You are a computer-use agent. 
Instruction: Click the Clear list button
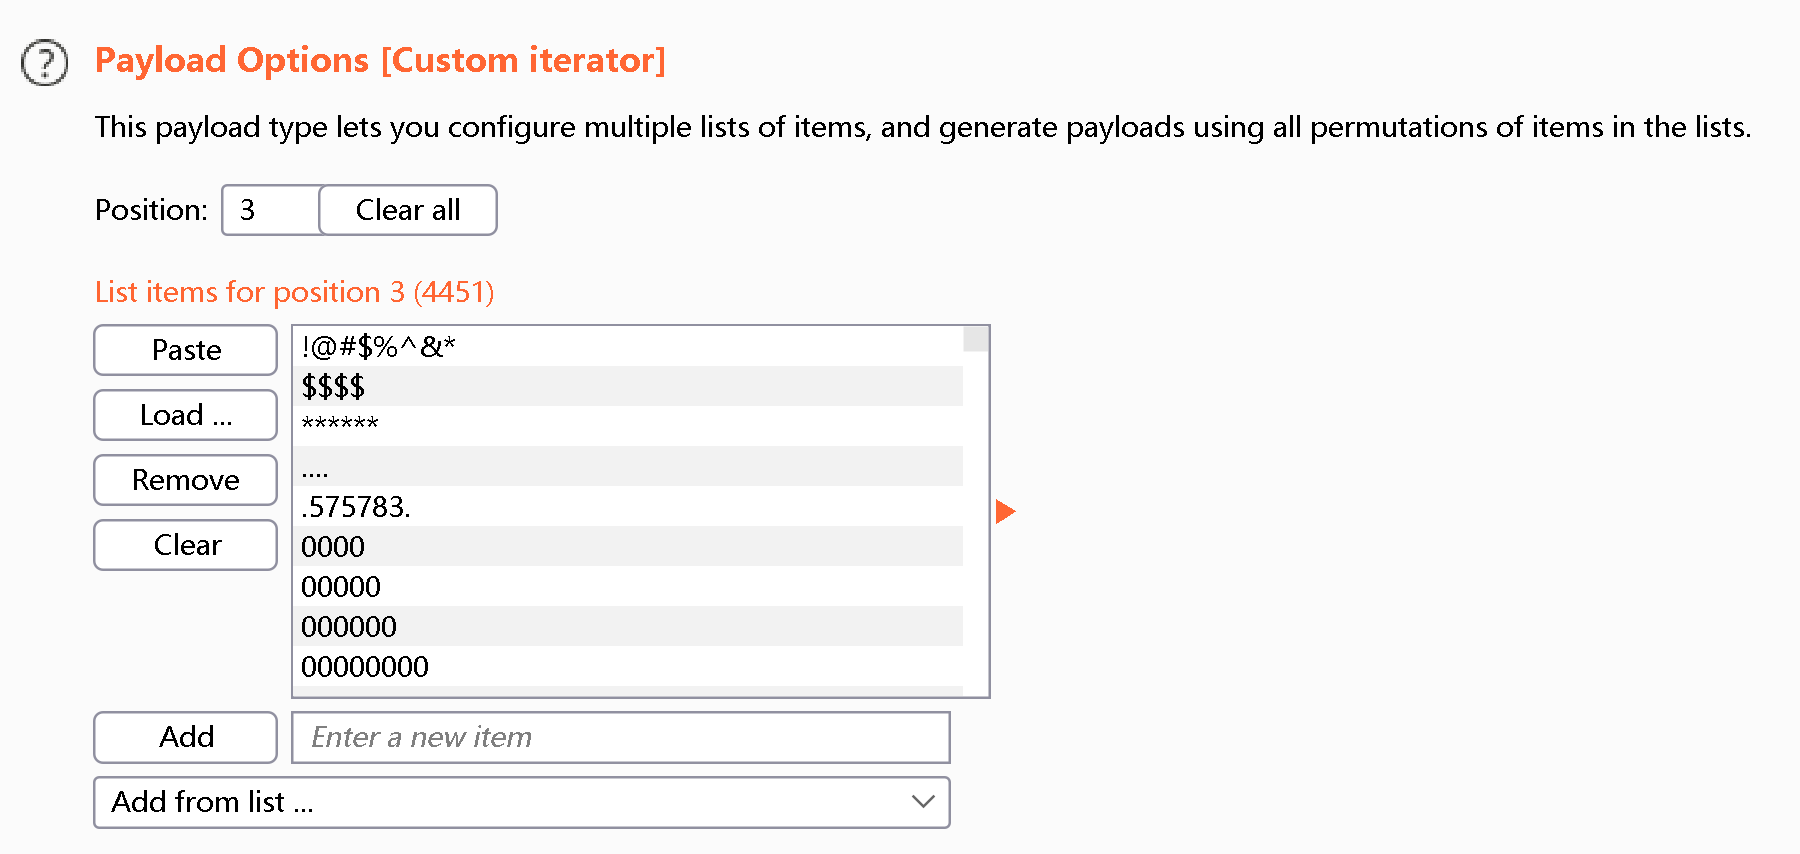pos(185,545)
